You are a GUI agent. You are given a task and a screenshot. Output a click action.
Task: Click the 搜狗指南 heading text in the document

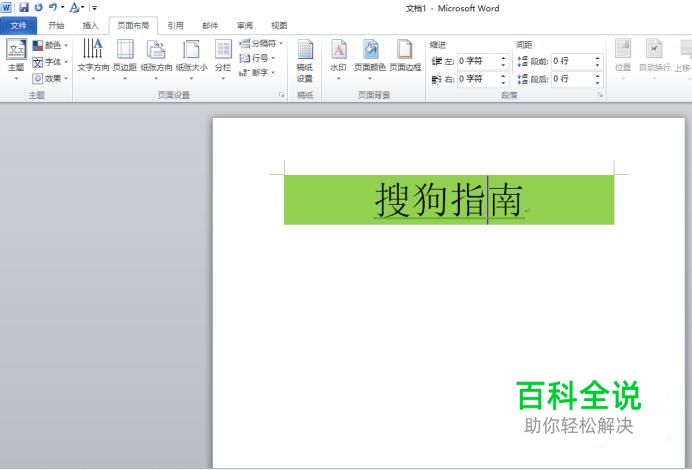[449, 199]
